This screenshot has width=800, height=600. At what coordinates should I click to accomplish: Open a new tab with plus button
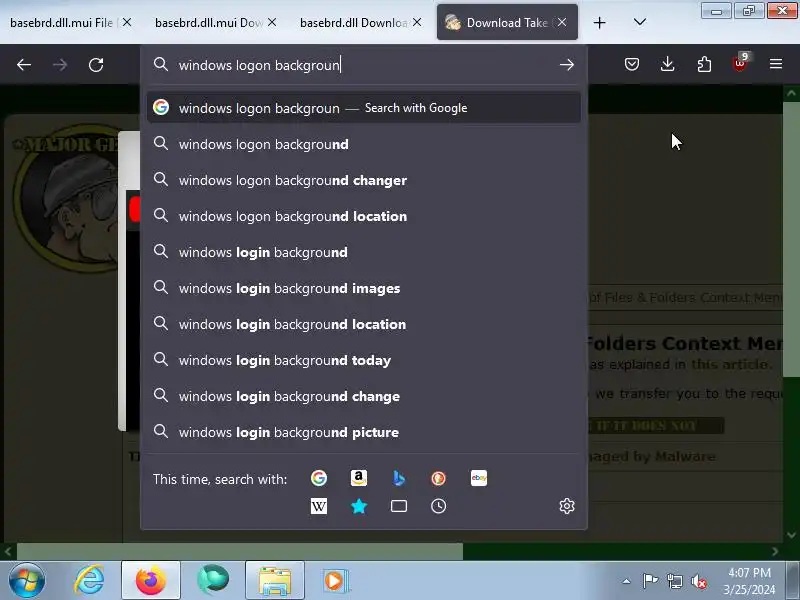(x=599, y=22)
